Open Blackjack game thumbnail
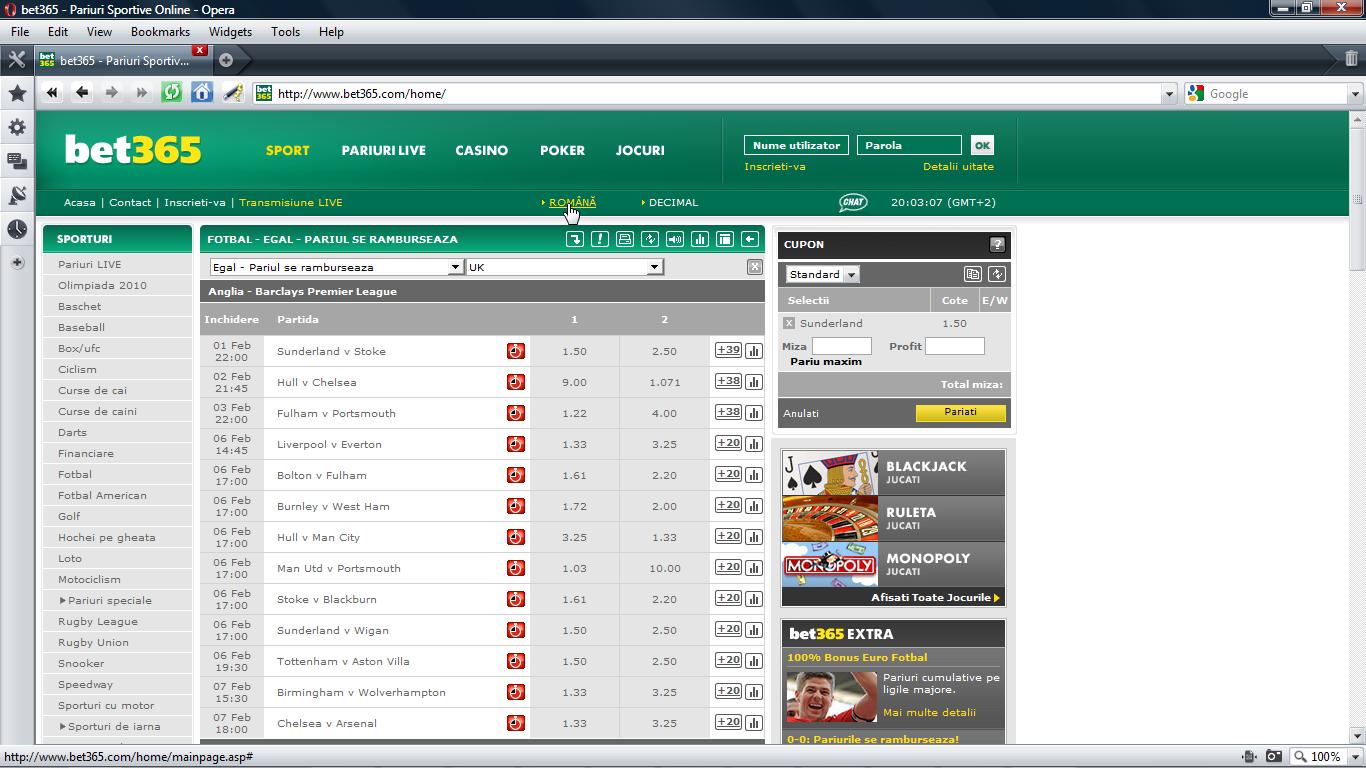Image resolution: width=1366 pixels, height=768 pixels. (x=830, y=472)
